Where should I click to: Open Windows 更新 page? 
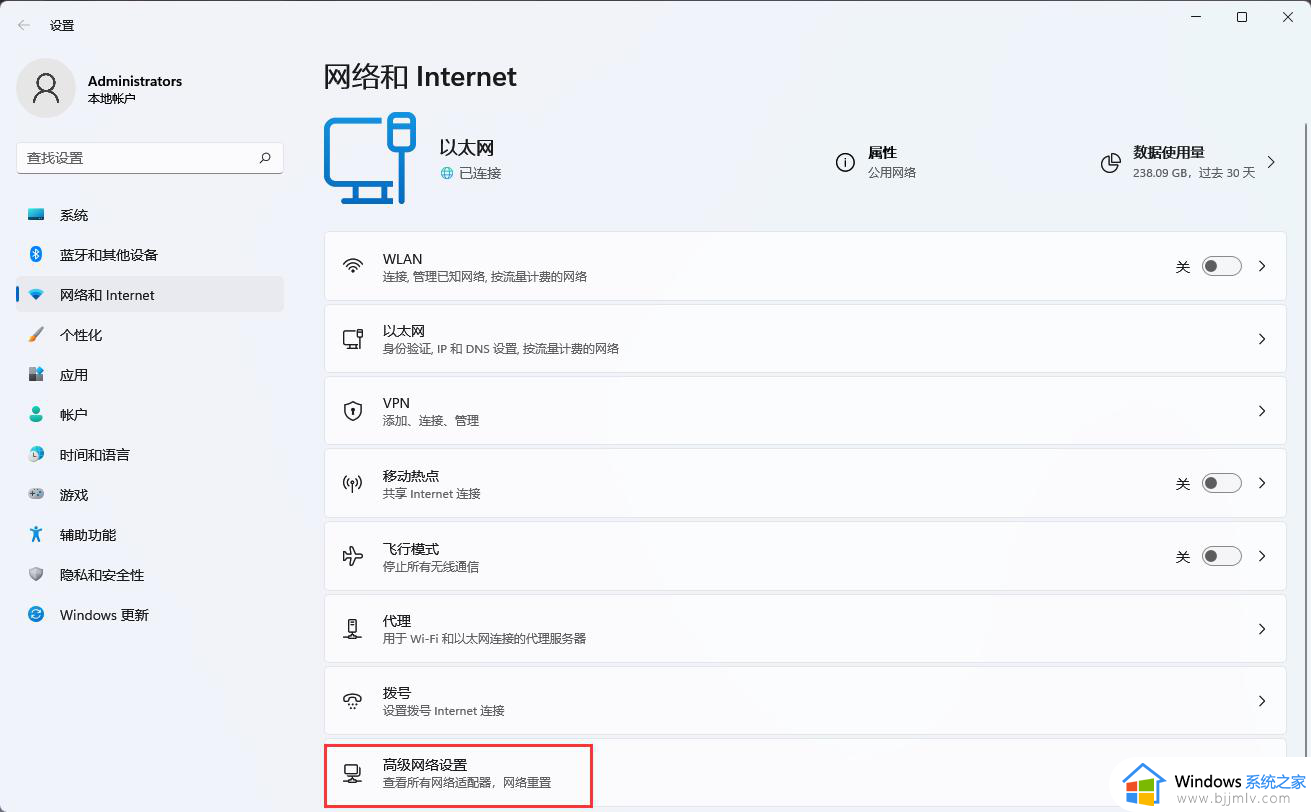point(150,615)
